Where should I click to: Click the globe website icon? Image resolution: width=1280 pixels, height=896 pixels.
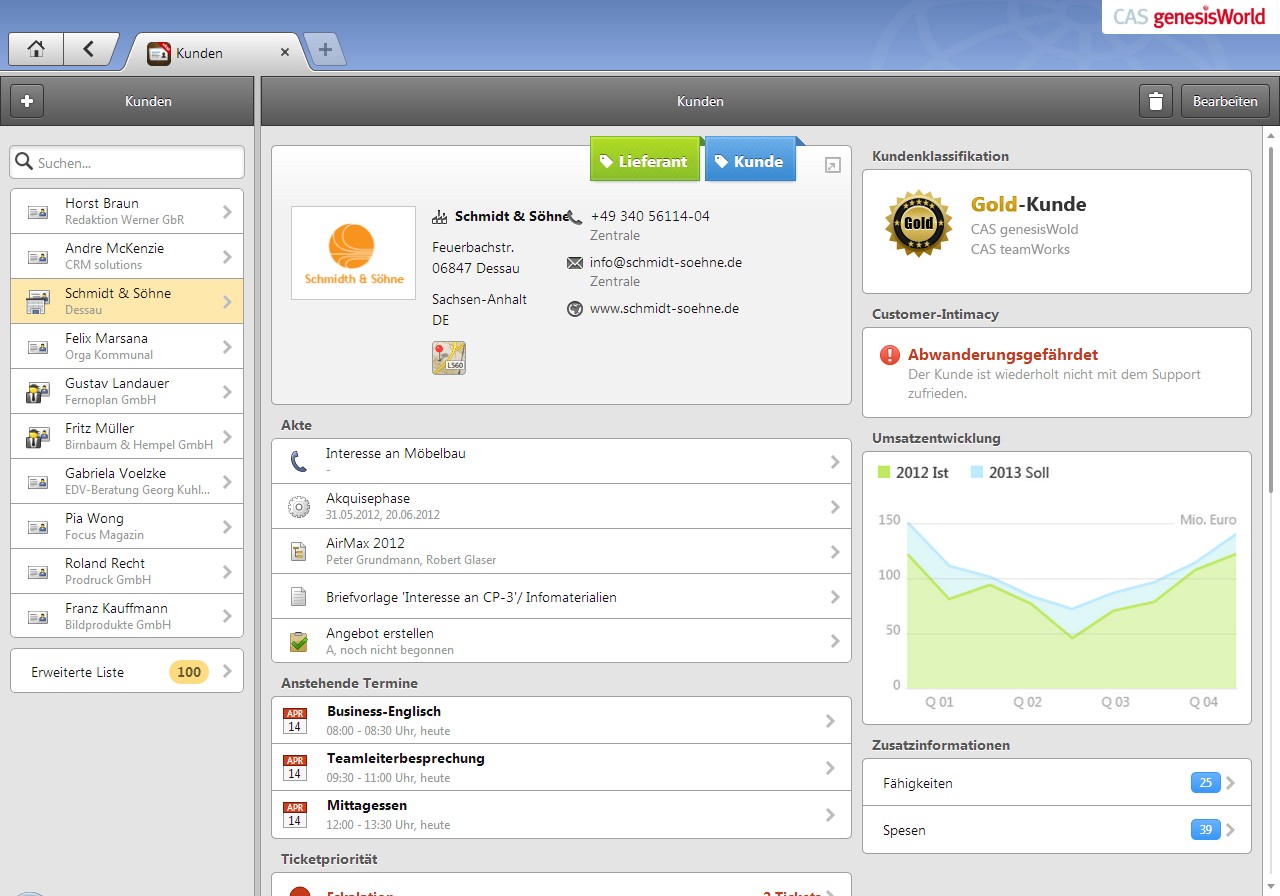point(575,309)
